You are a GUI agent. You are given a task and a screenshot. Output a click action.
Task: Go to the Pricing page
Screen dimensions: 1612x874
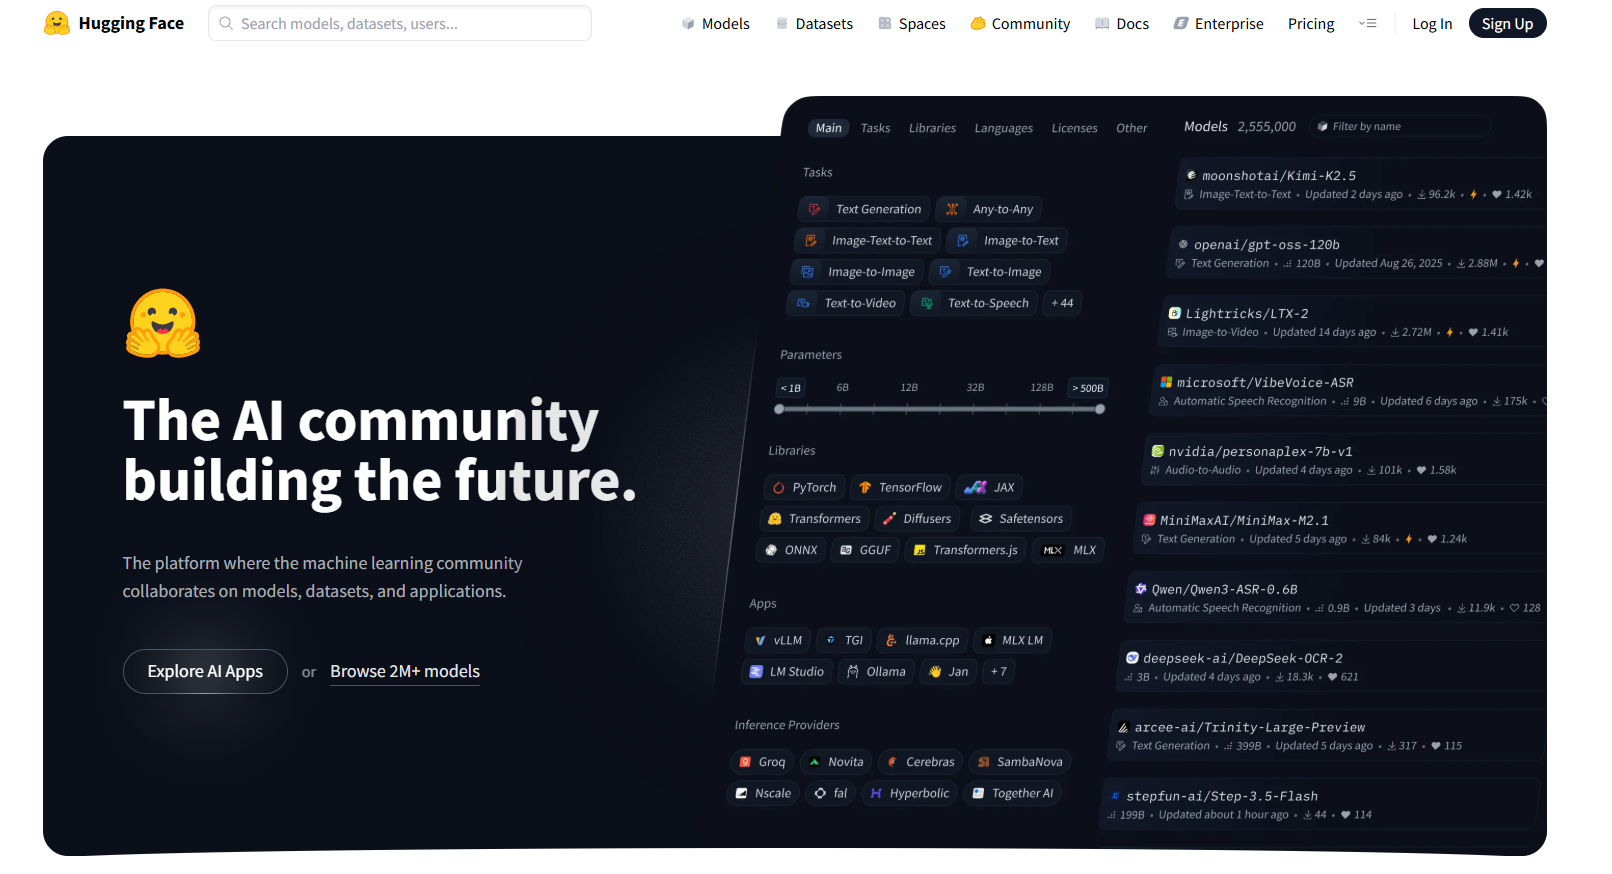(x=1311, y=24)
